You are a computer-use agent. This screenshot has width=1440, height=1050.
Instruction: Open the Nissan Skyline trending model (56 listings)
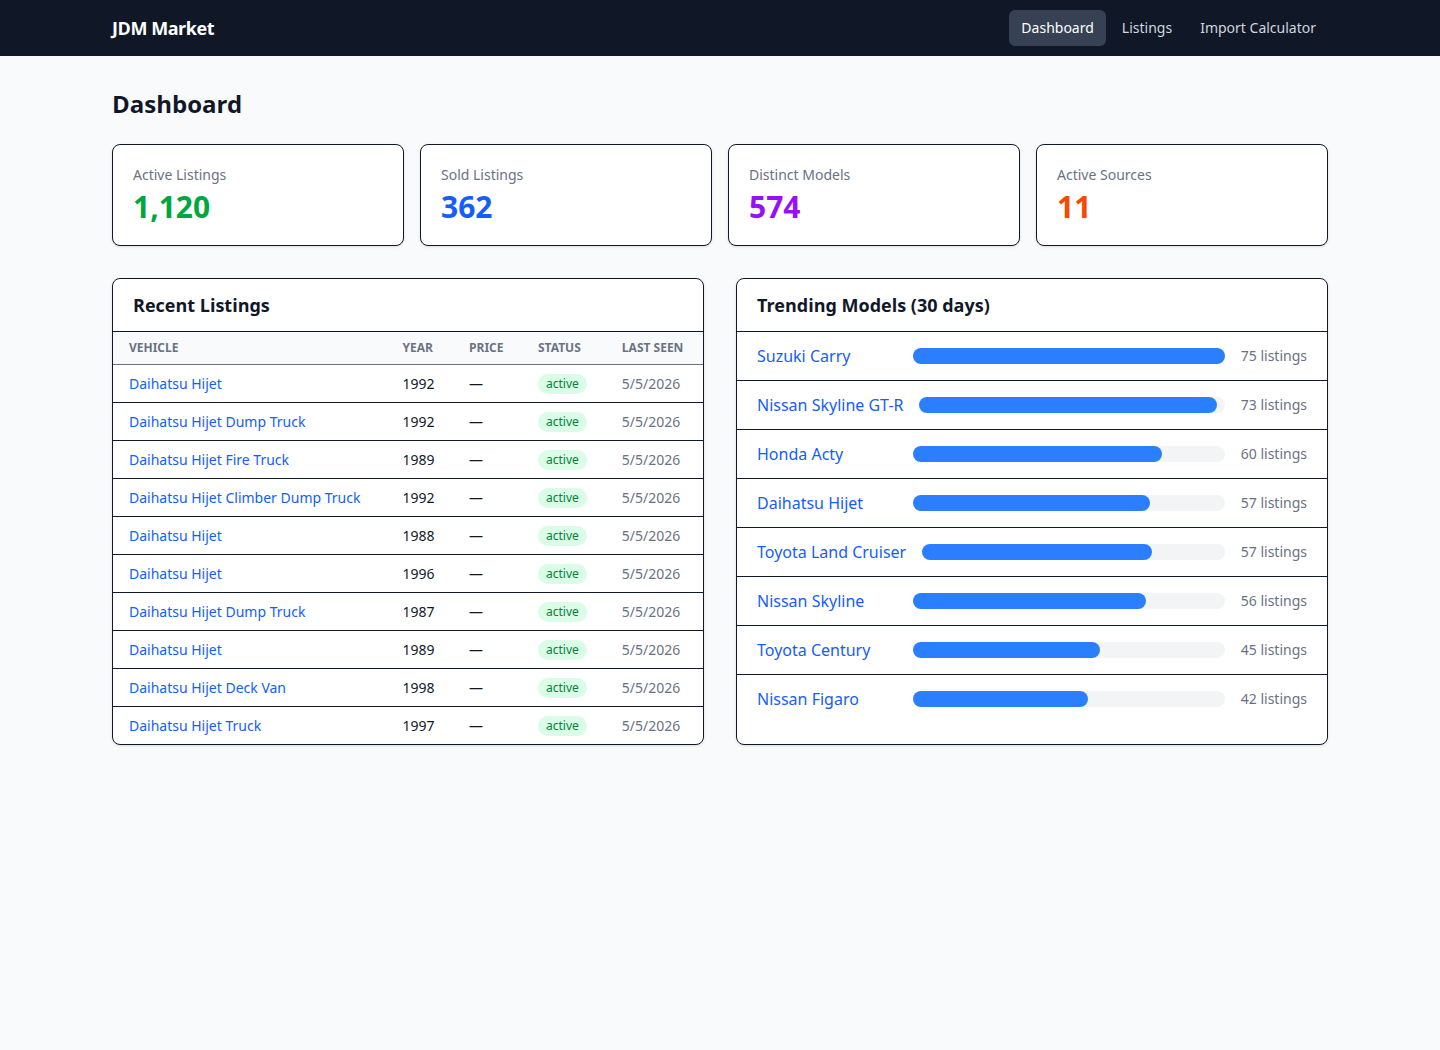810,601
